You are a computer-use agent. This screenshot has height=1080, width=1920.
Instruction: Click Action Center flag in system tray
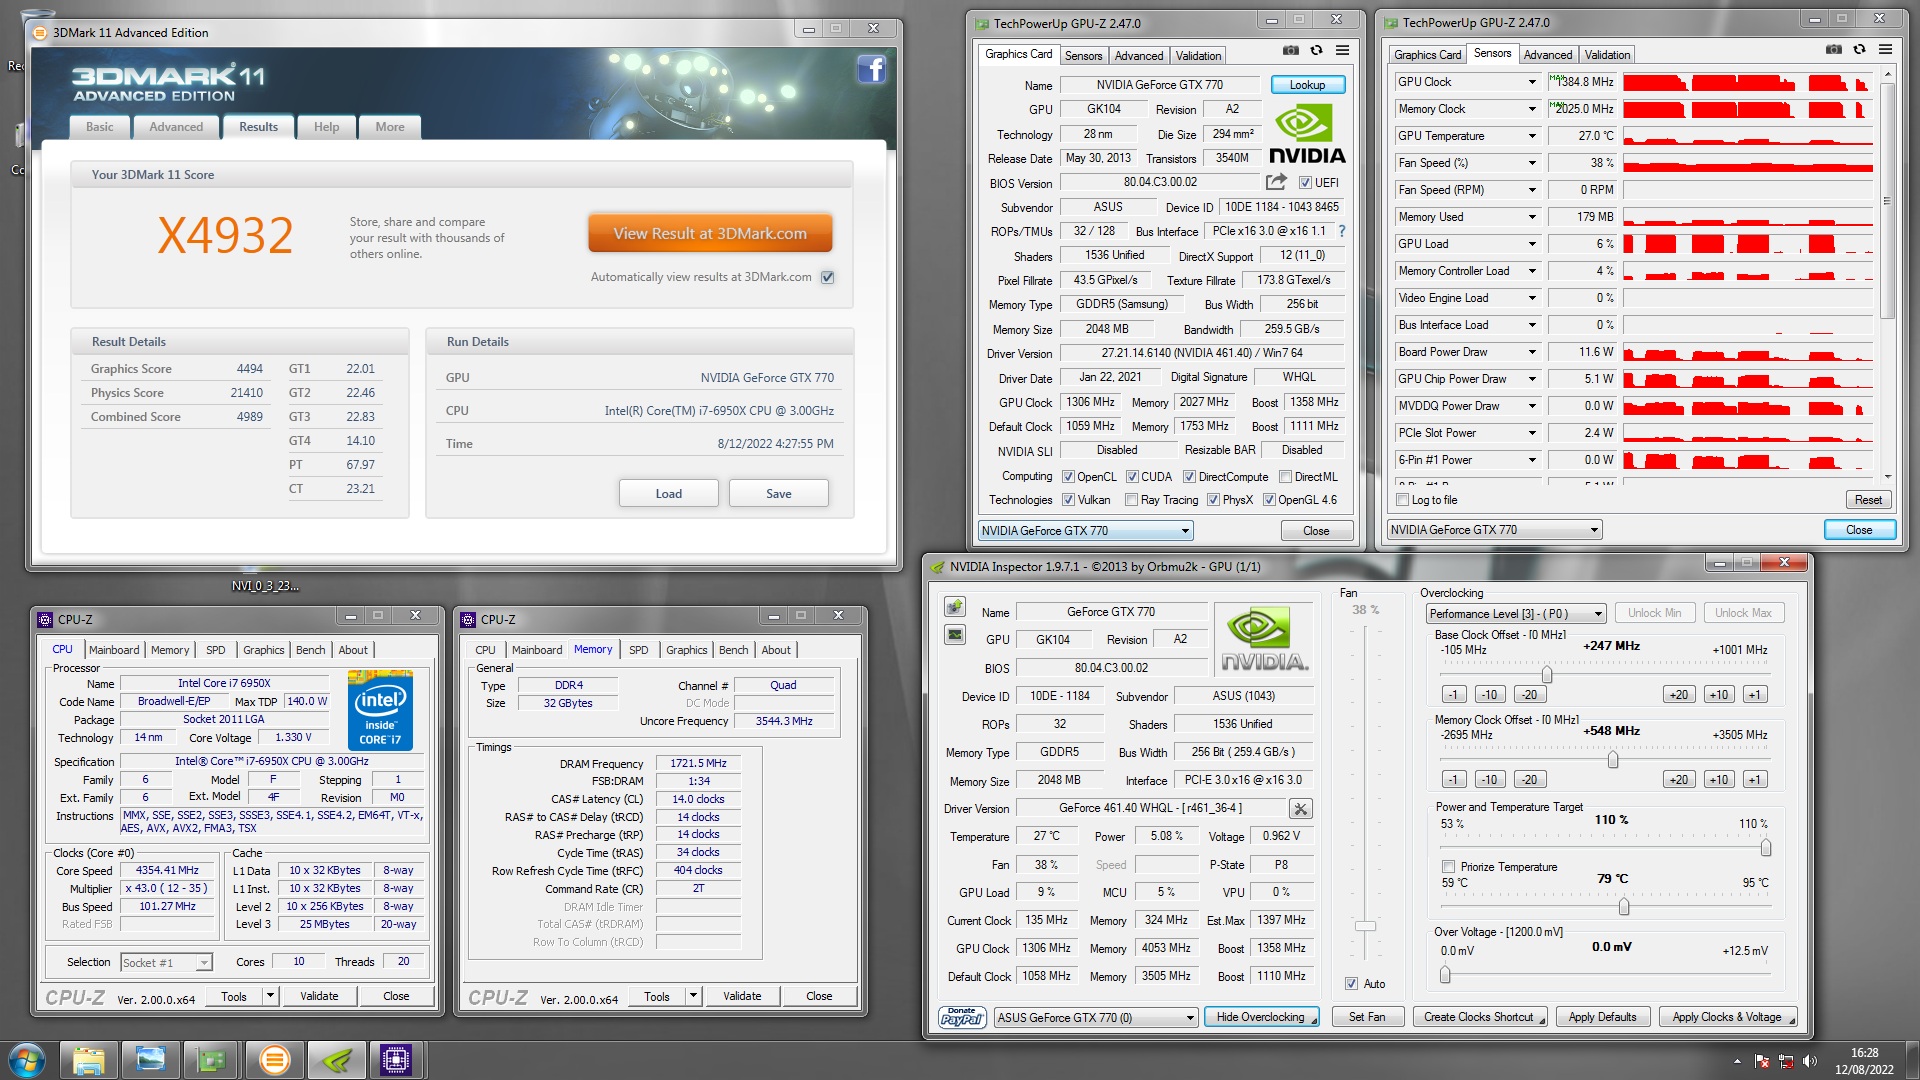[1762, 1061]
